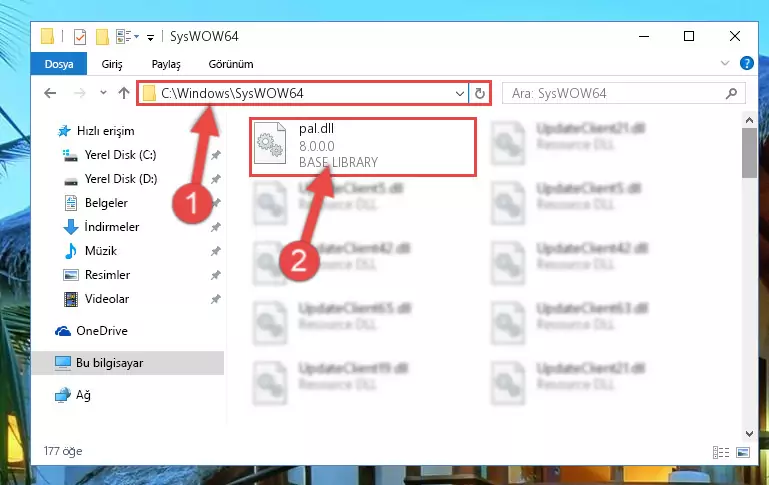Click the layout options icon in title bar

click(x=127, y=37)
